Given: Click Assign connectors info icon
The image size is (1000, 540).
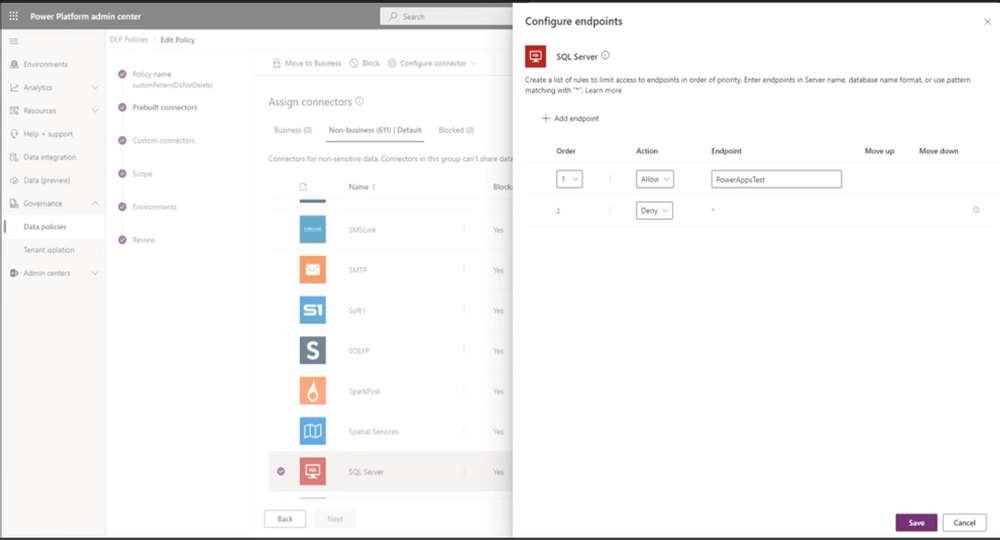Looking at the screenshot, I should pos(360,101).
